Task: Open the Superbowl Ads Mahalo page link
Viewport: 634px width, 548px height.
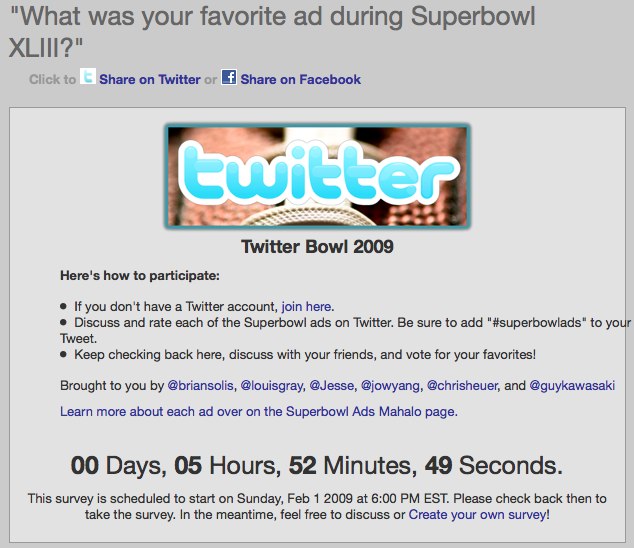Action: coord(259,411)
